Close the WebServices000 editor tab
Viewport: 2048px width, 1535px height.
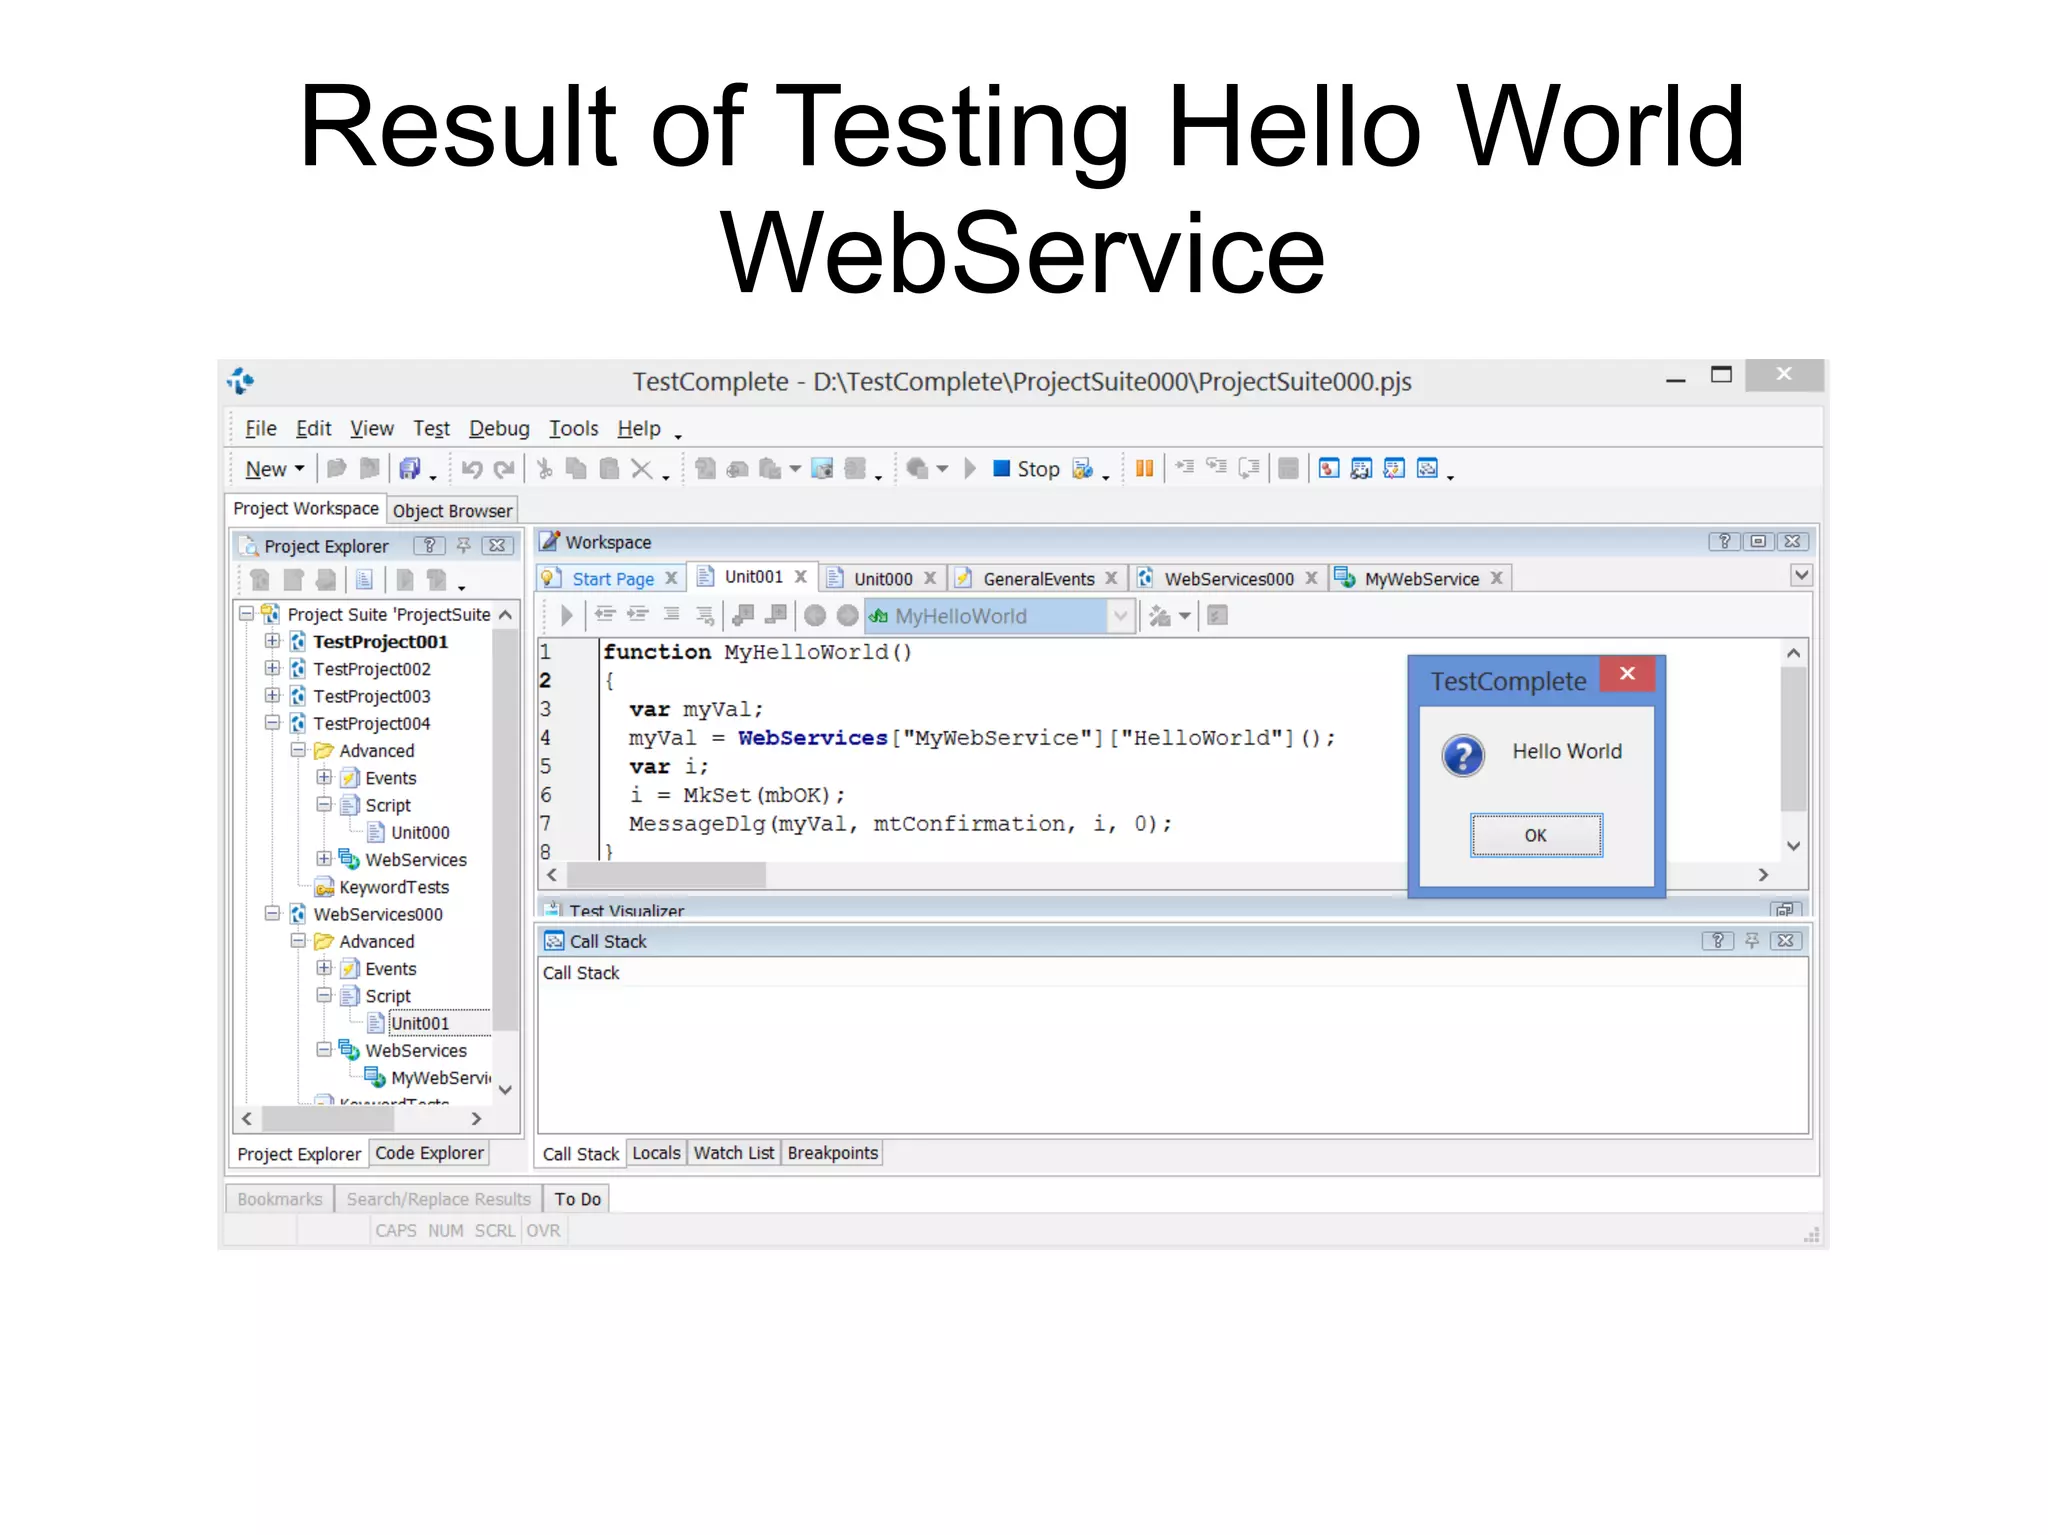pos(1311,578)
